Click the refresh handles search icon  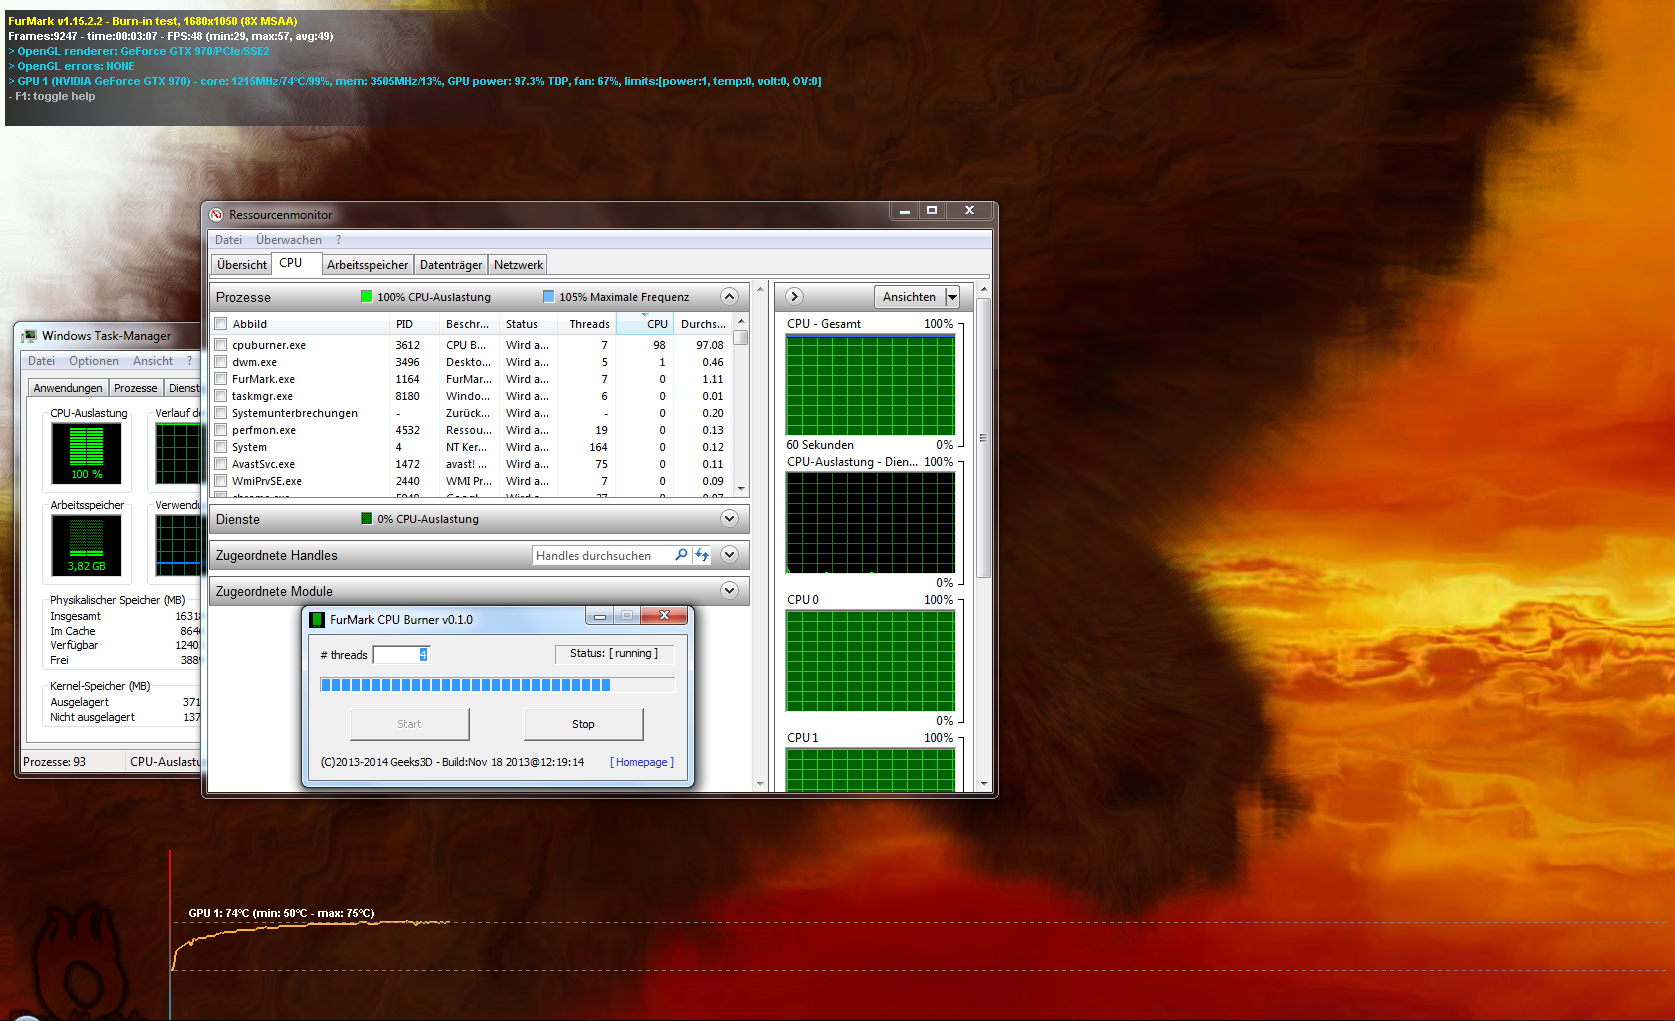702,555
